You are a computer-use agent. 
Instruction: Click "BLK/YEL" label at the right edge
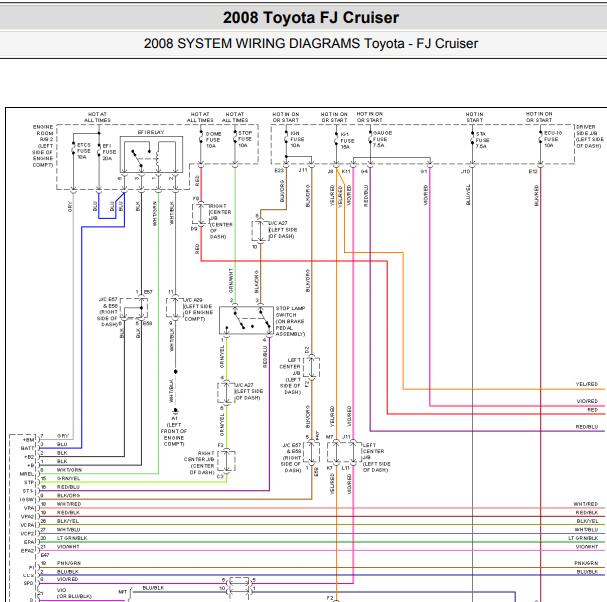tap(587, 521)
